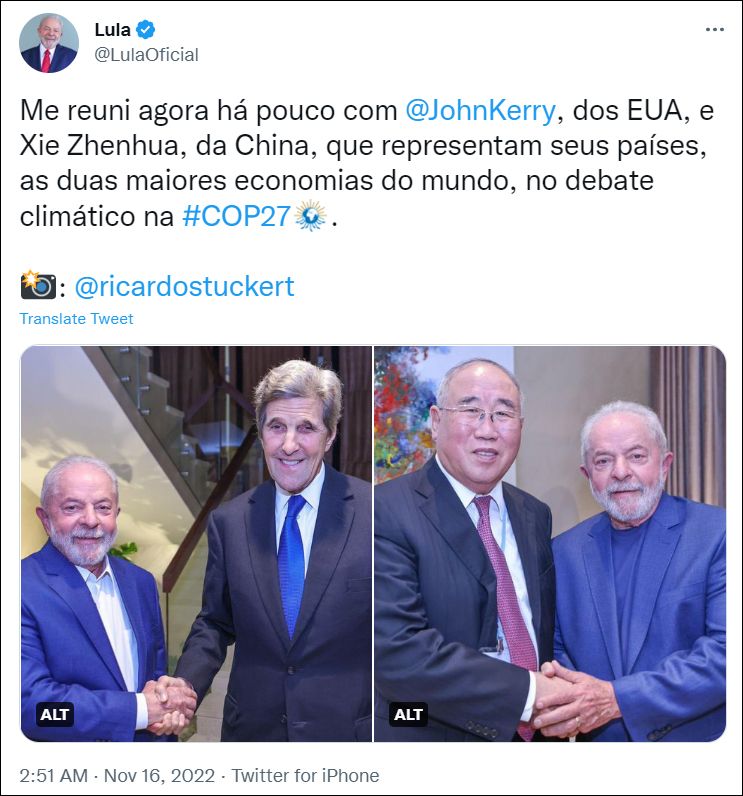Open the @ricardostuckert profile mention
743x796 pixels.
pos(184,286)
